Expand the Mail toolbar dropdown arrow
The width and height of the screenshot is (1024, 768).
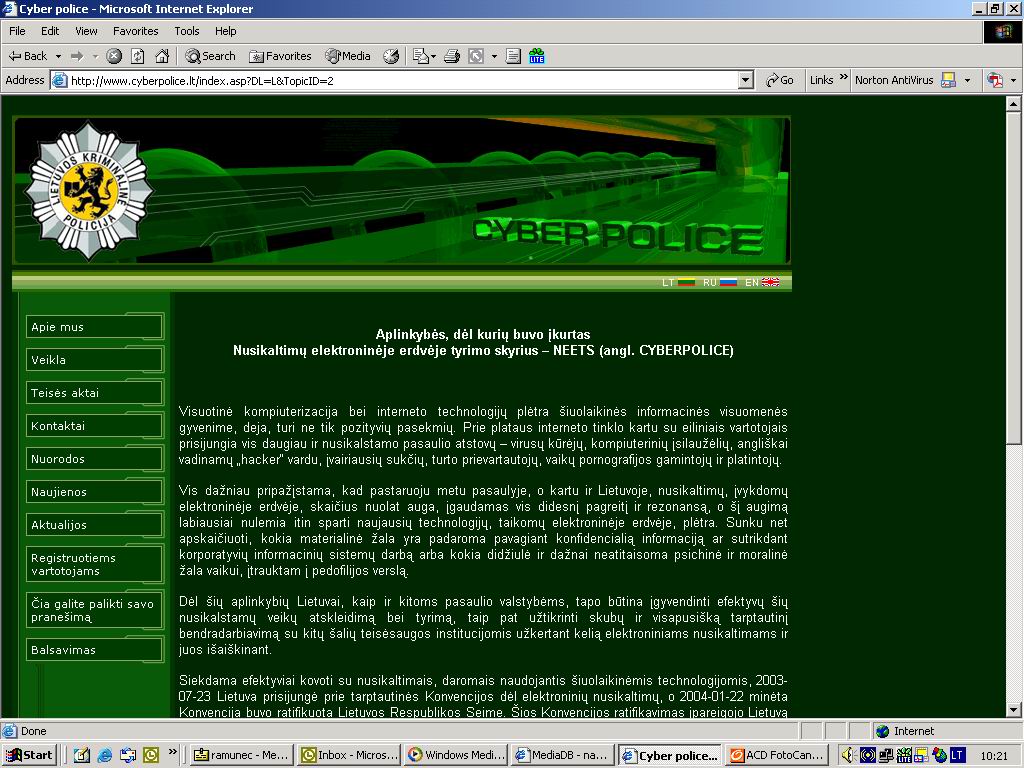[x=433, y=56]
